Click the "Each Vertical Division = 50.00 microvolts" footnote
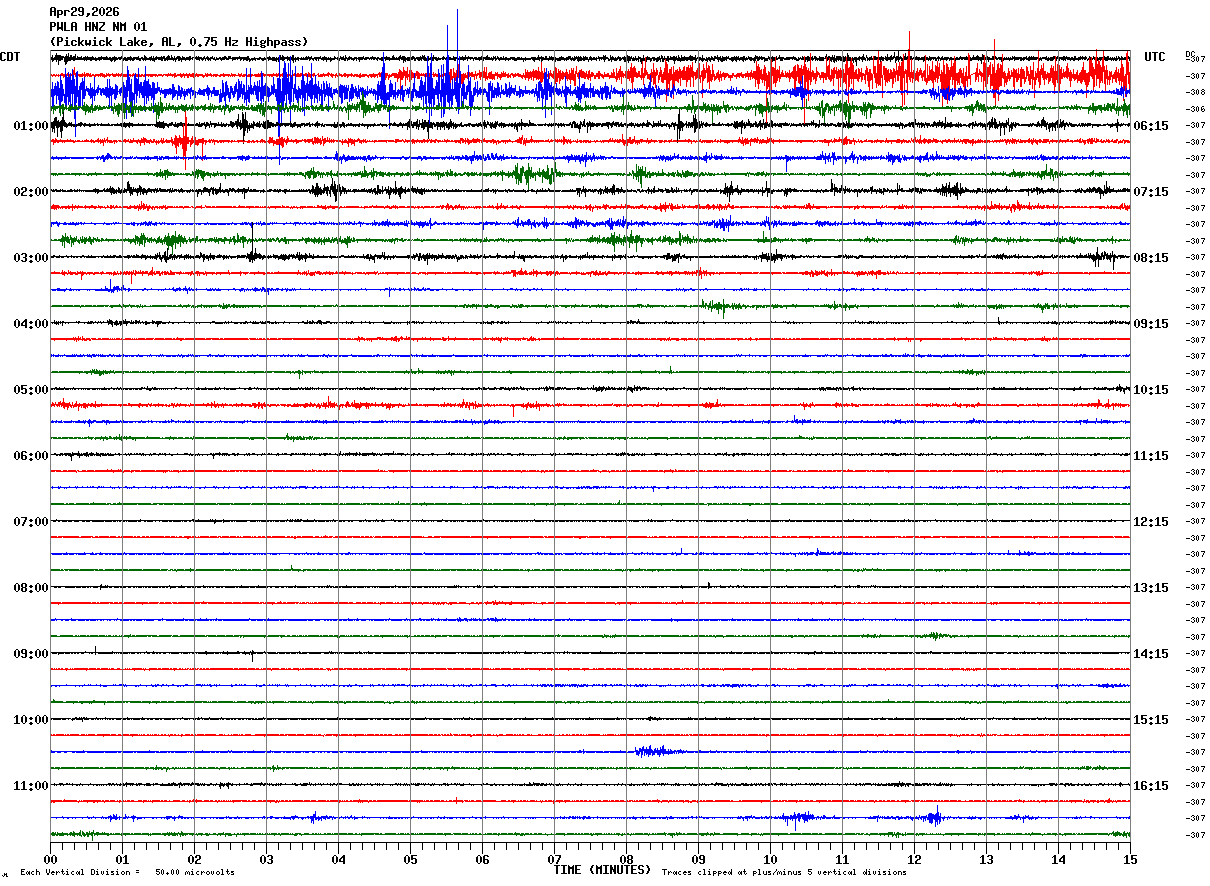 click(127, 873)
